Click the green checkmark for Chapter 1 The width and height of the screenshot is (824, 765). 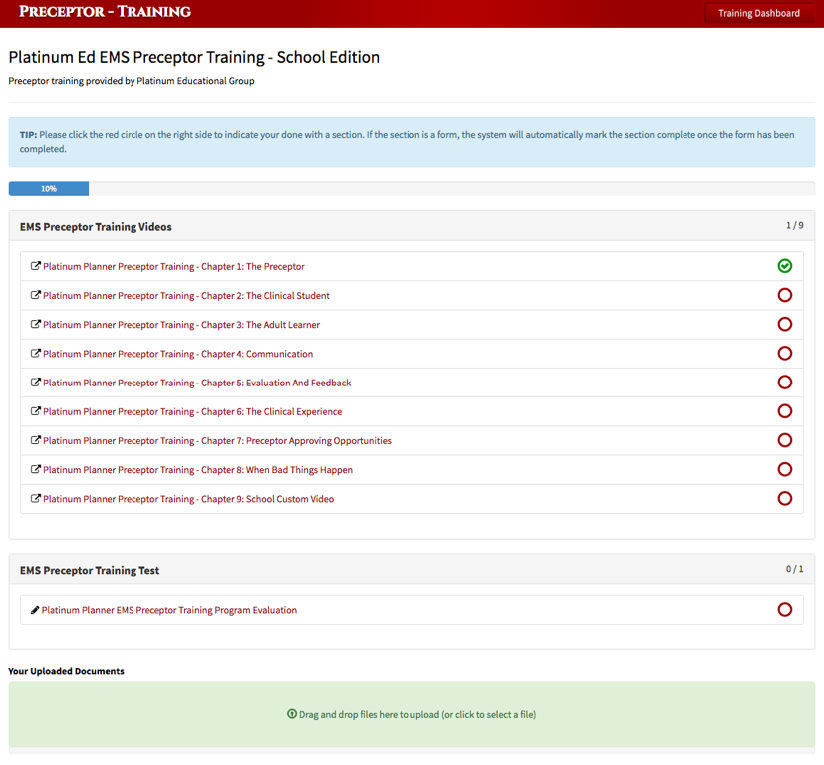pyautogui.click(x=784, y=266)
